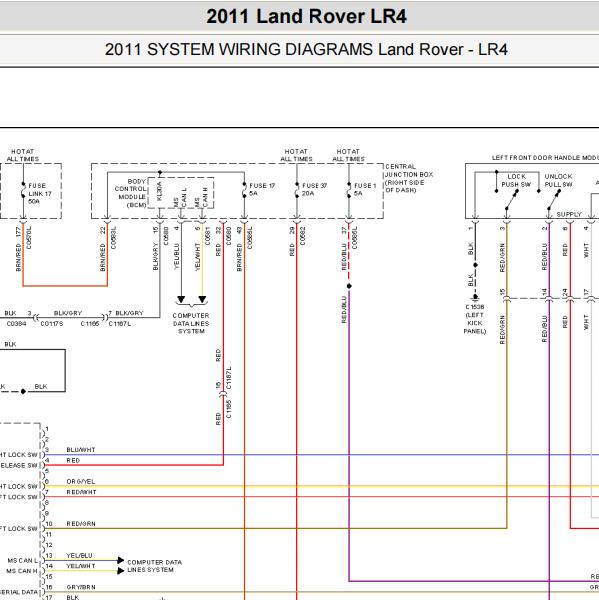Select the 'BLU/WHT' wire label at pin 3
This screenshot has height=600, width=599.
tap(81, 450)
